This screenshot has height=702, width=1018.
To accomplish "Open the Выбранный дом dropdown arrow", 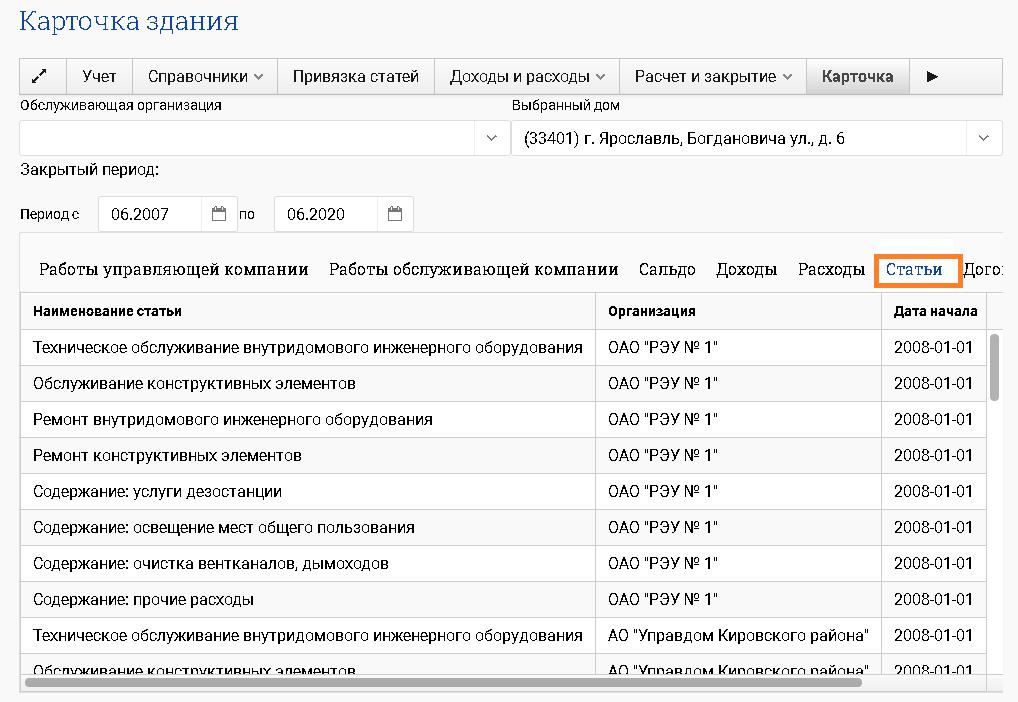I will [x=983, y=139].
